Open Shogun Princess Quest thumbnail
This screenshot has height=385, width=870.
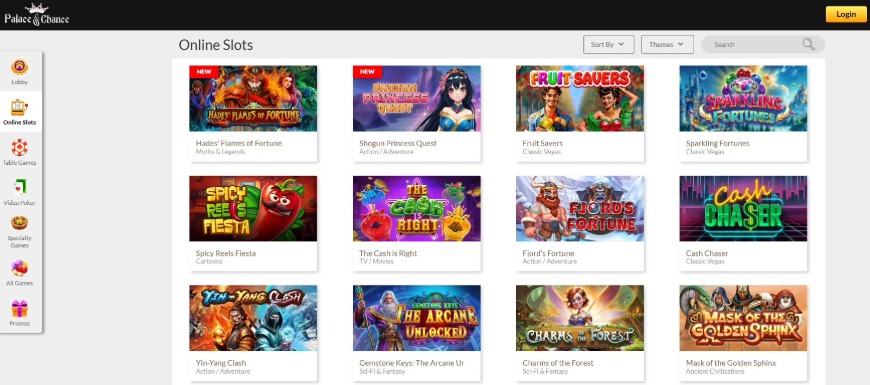pyautogui.click(x=417, y=98)
